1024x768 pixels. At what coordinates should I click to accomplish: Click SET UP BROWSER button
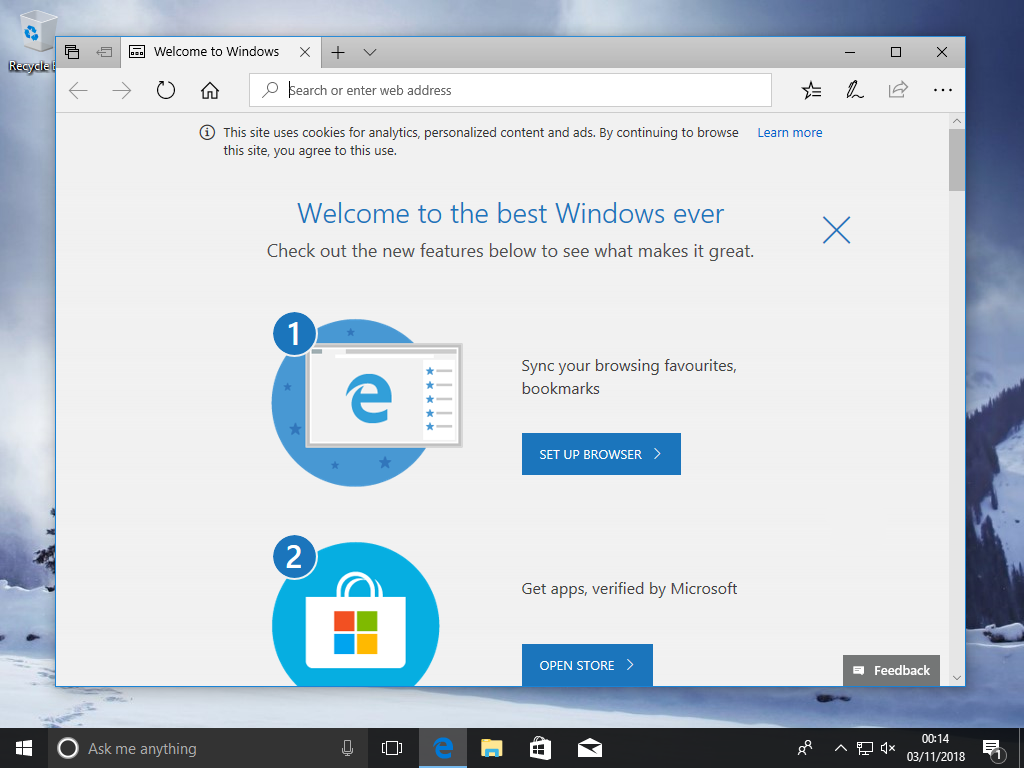[601, 454]
